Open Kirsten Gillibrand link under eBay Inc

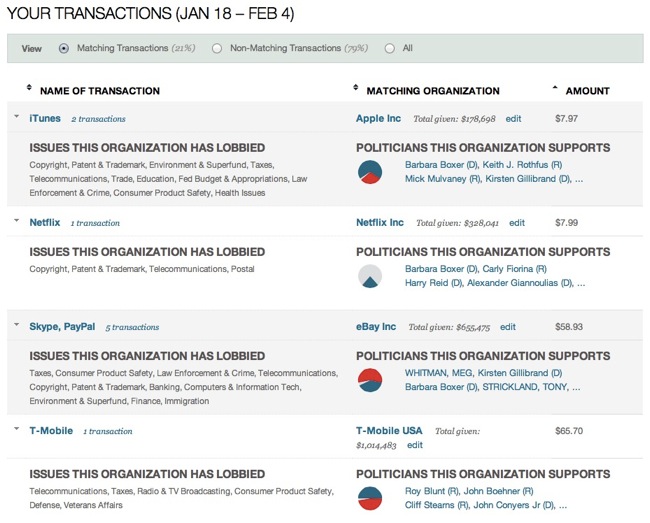[520, 373]
